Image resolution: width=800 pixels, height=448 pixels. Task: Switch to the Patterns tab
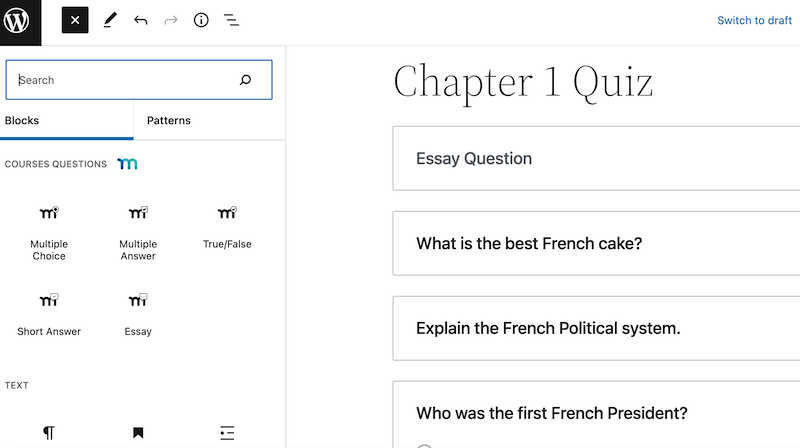pos(168,120)
